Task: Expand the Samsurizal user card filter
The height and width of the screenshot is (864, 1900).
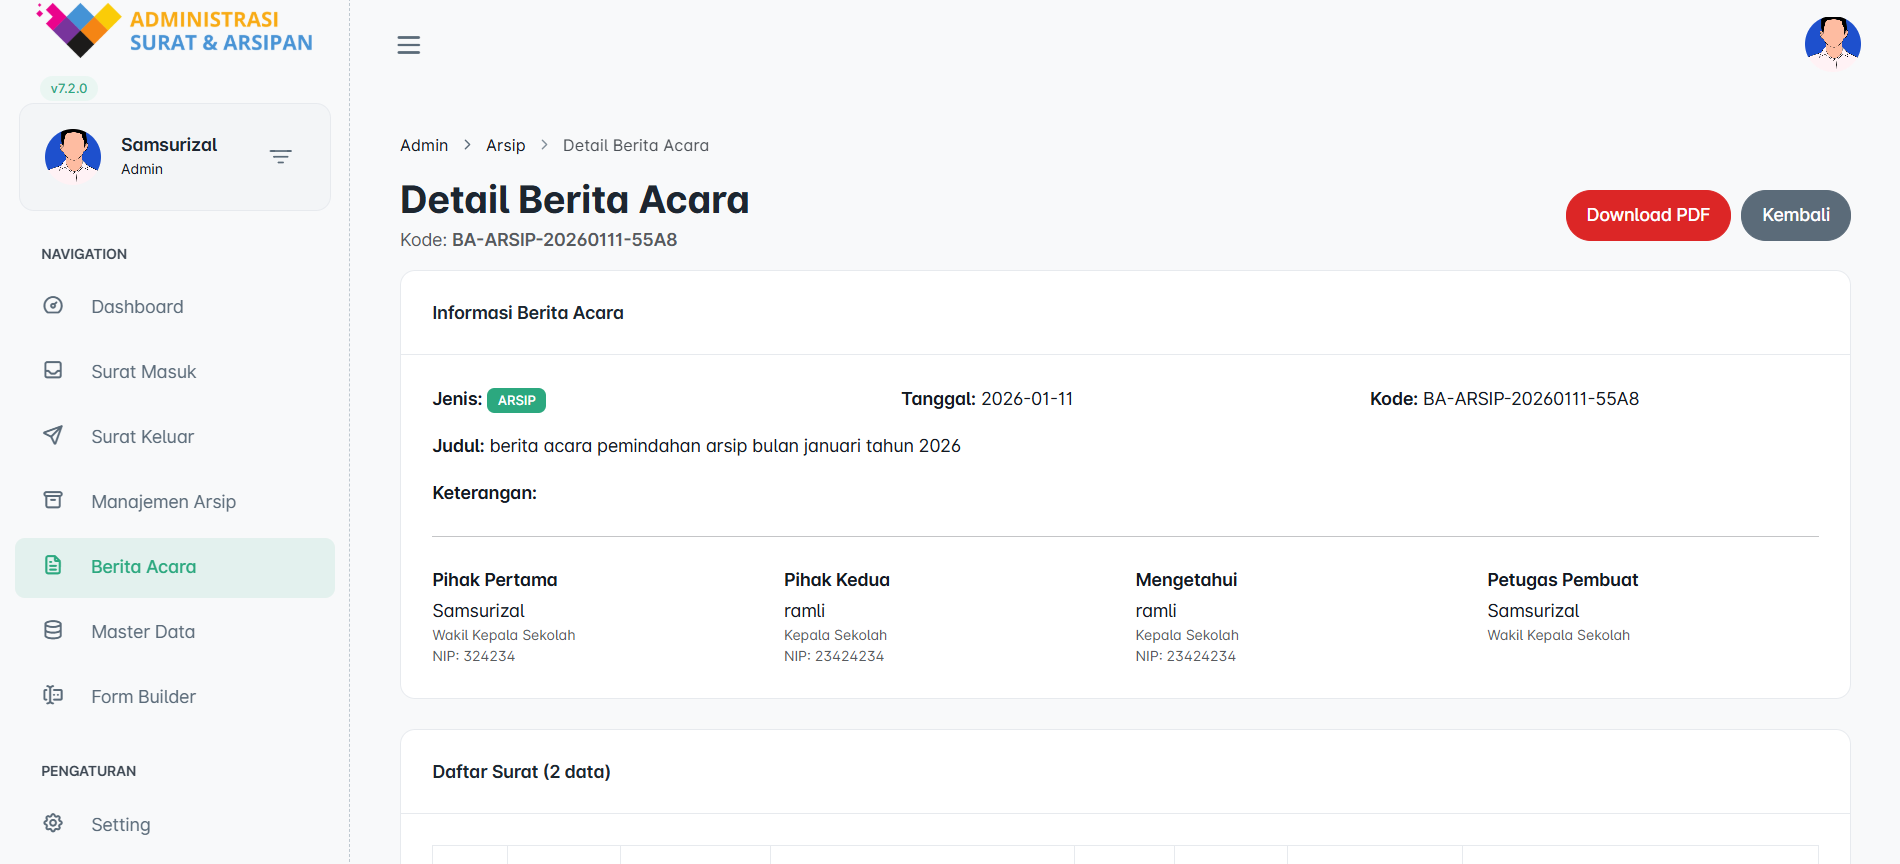Action: [x=281, y=157]
